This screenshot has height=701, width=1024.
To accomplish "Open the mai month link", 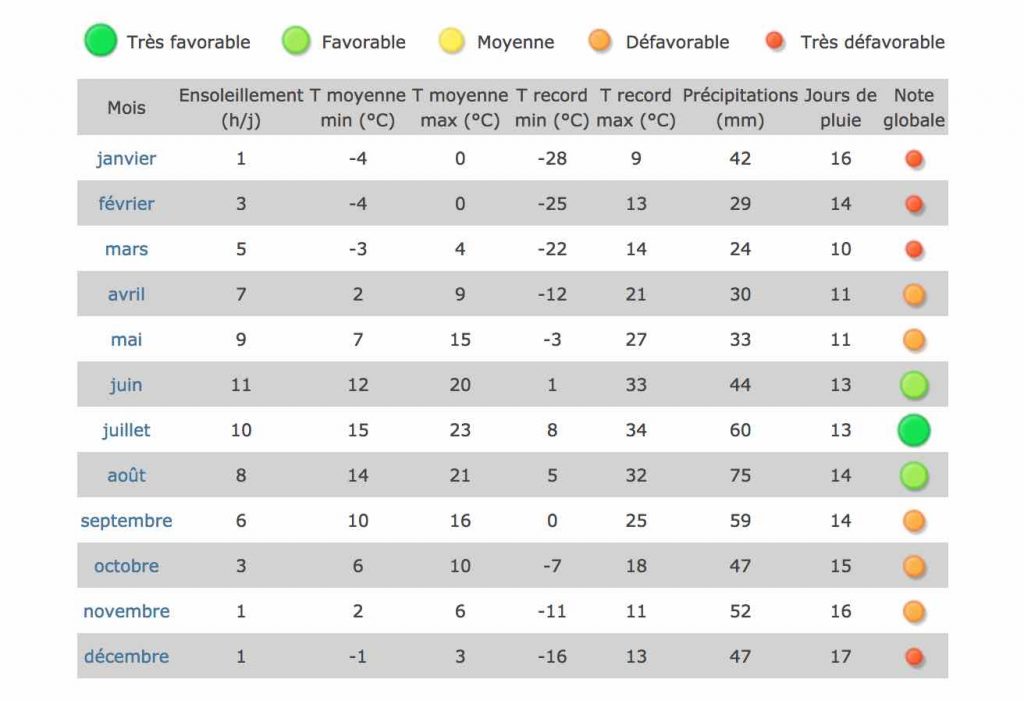I will (126, 339).
